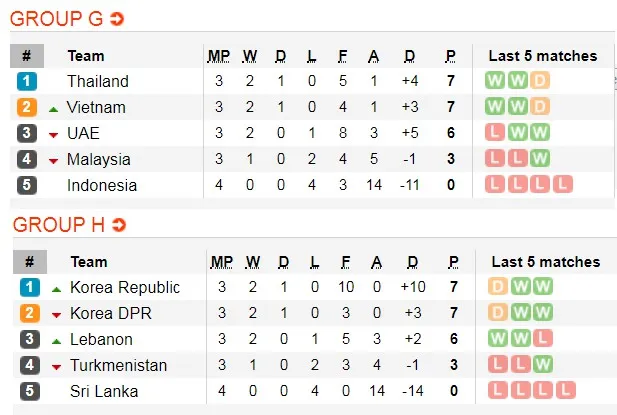The height and width of the screenshot is (415, 617).
Task: Click Vietnam's green up-arrow indicator
Action: pos(54,107)
